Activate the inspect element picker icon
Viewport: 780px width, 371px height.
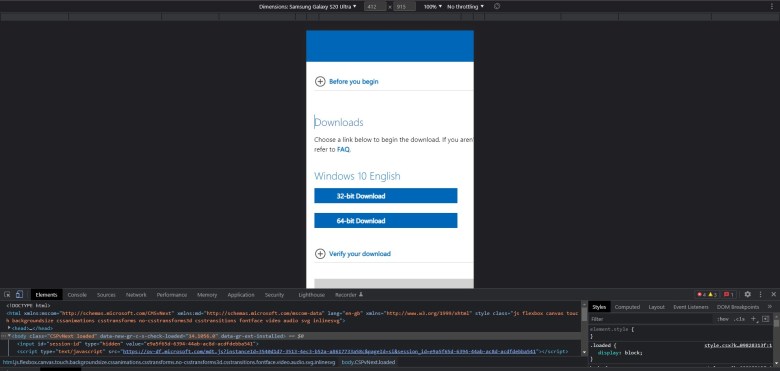pos(7,294)
